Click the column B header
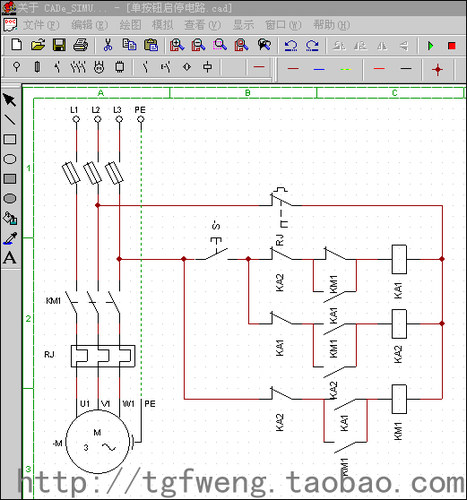The height and width of the screenshot is (500, 467). pyautogui.click(x=247, y=93)
